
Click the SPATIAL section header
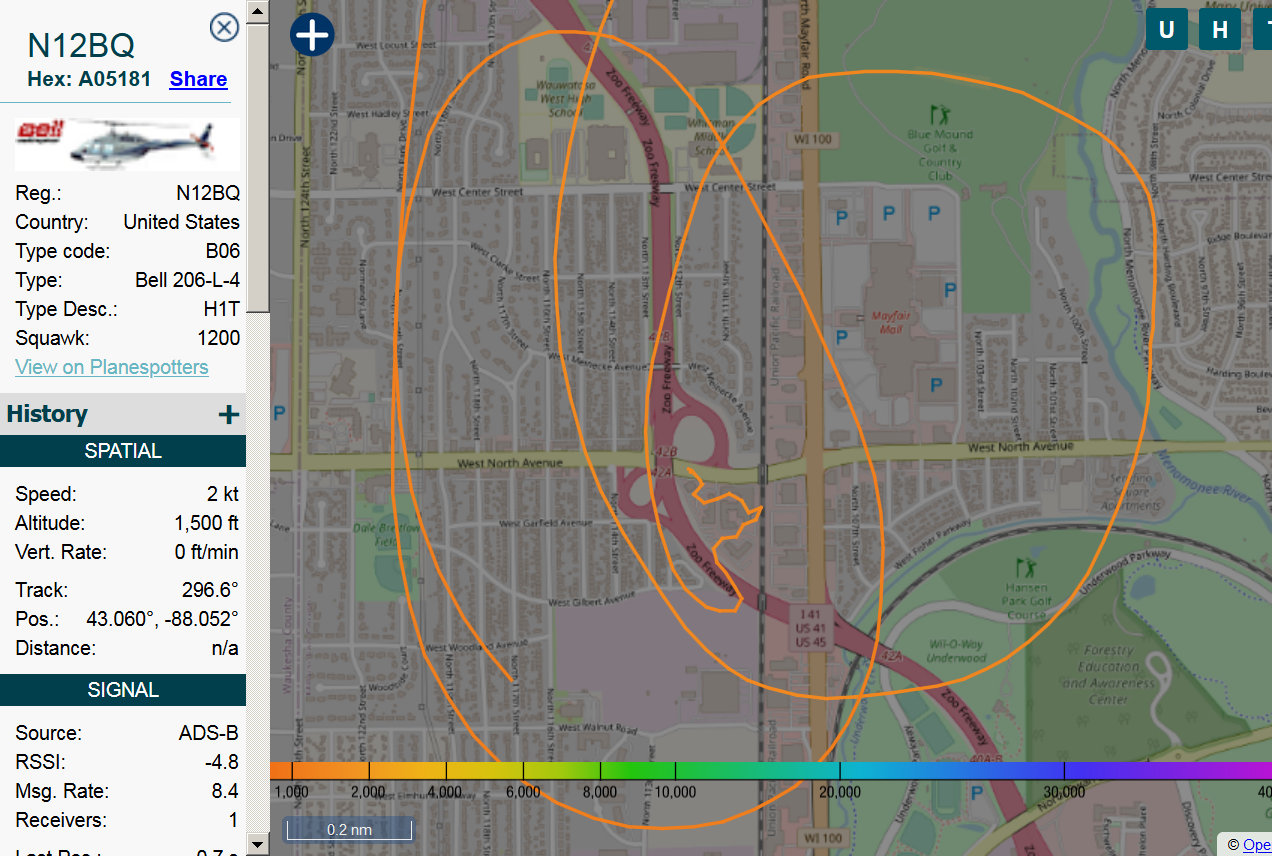click(x=123, y=451)
